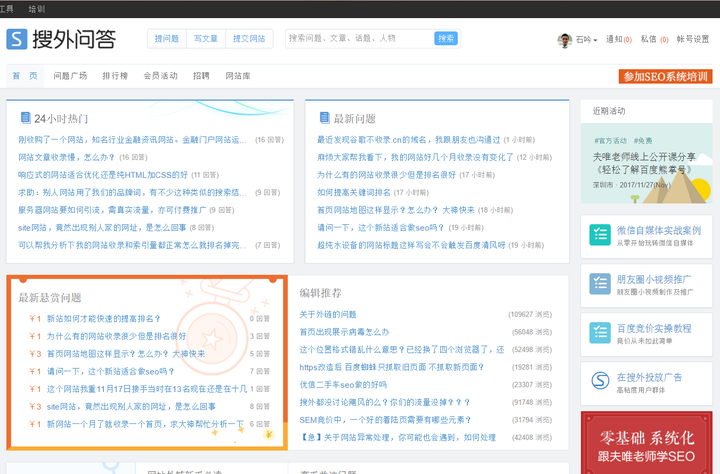Open 帐号设置 account settings
The width and height of the screenshot is (720, 474).
click(x=692, y=40)
